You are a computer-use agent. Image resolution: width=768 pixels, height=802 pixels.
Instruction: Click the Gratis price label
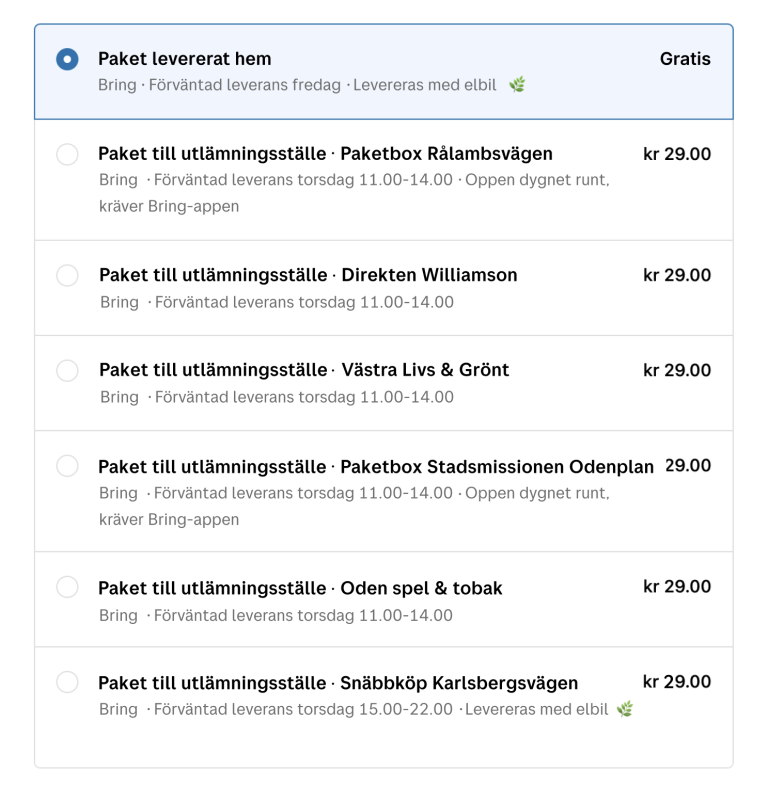pyautogui.click(x=686, y=59)
